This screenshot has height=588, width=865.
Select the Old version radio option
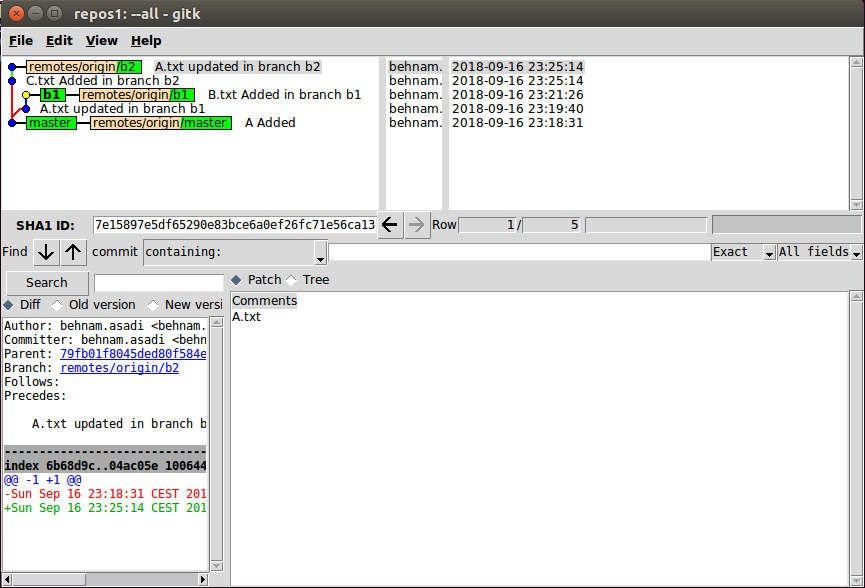point(57,305)
